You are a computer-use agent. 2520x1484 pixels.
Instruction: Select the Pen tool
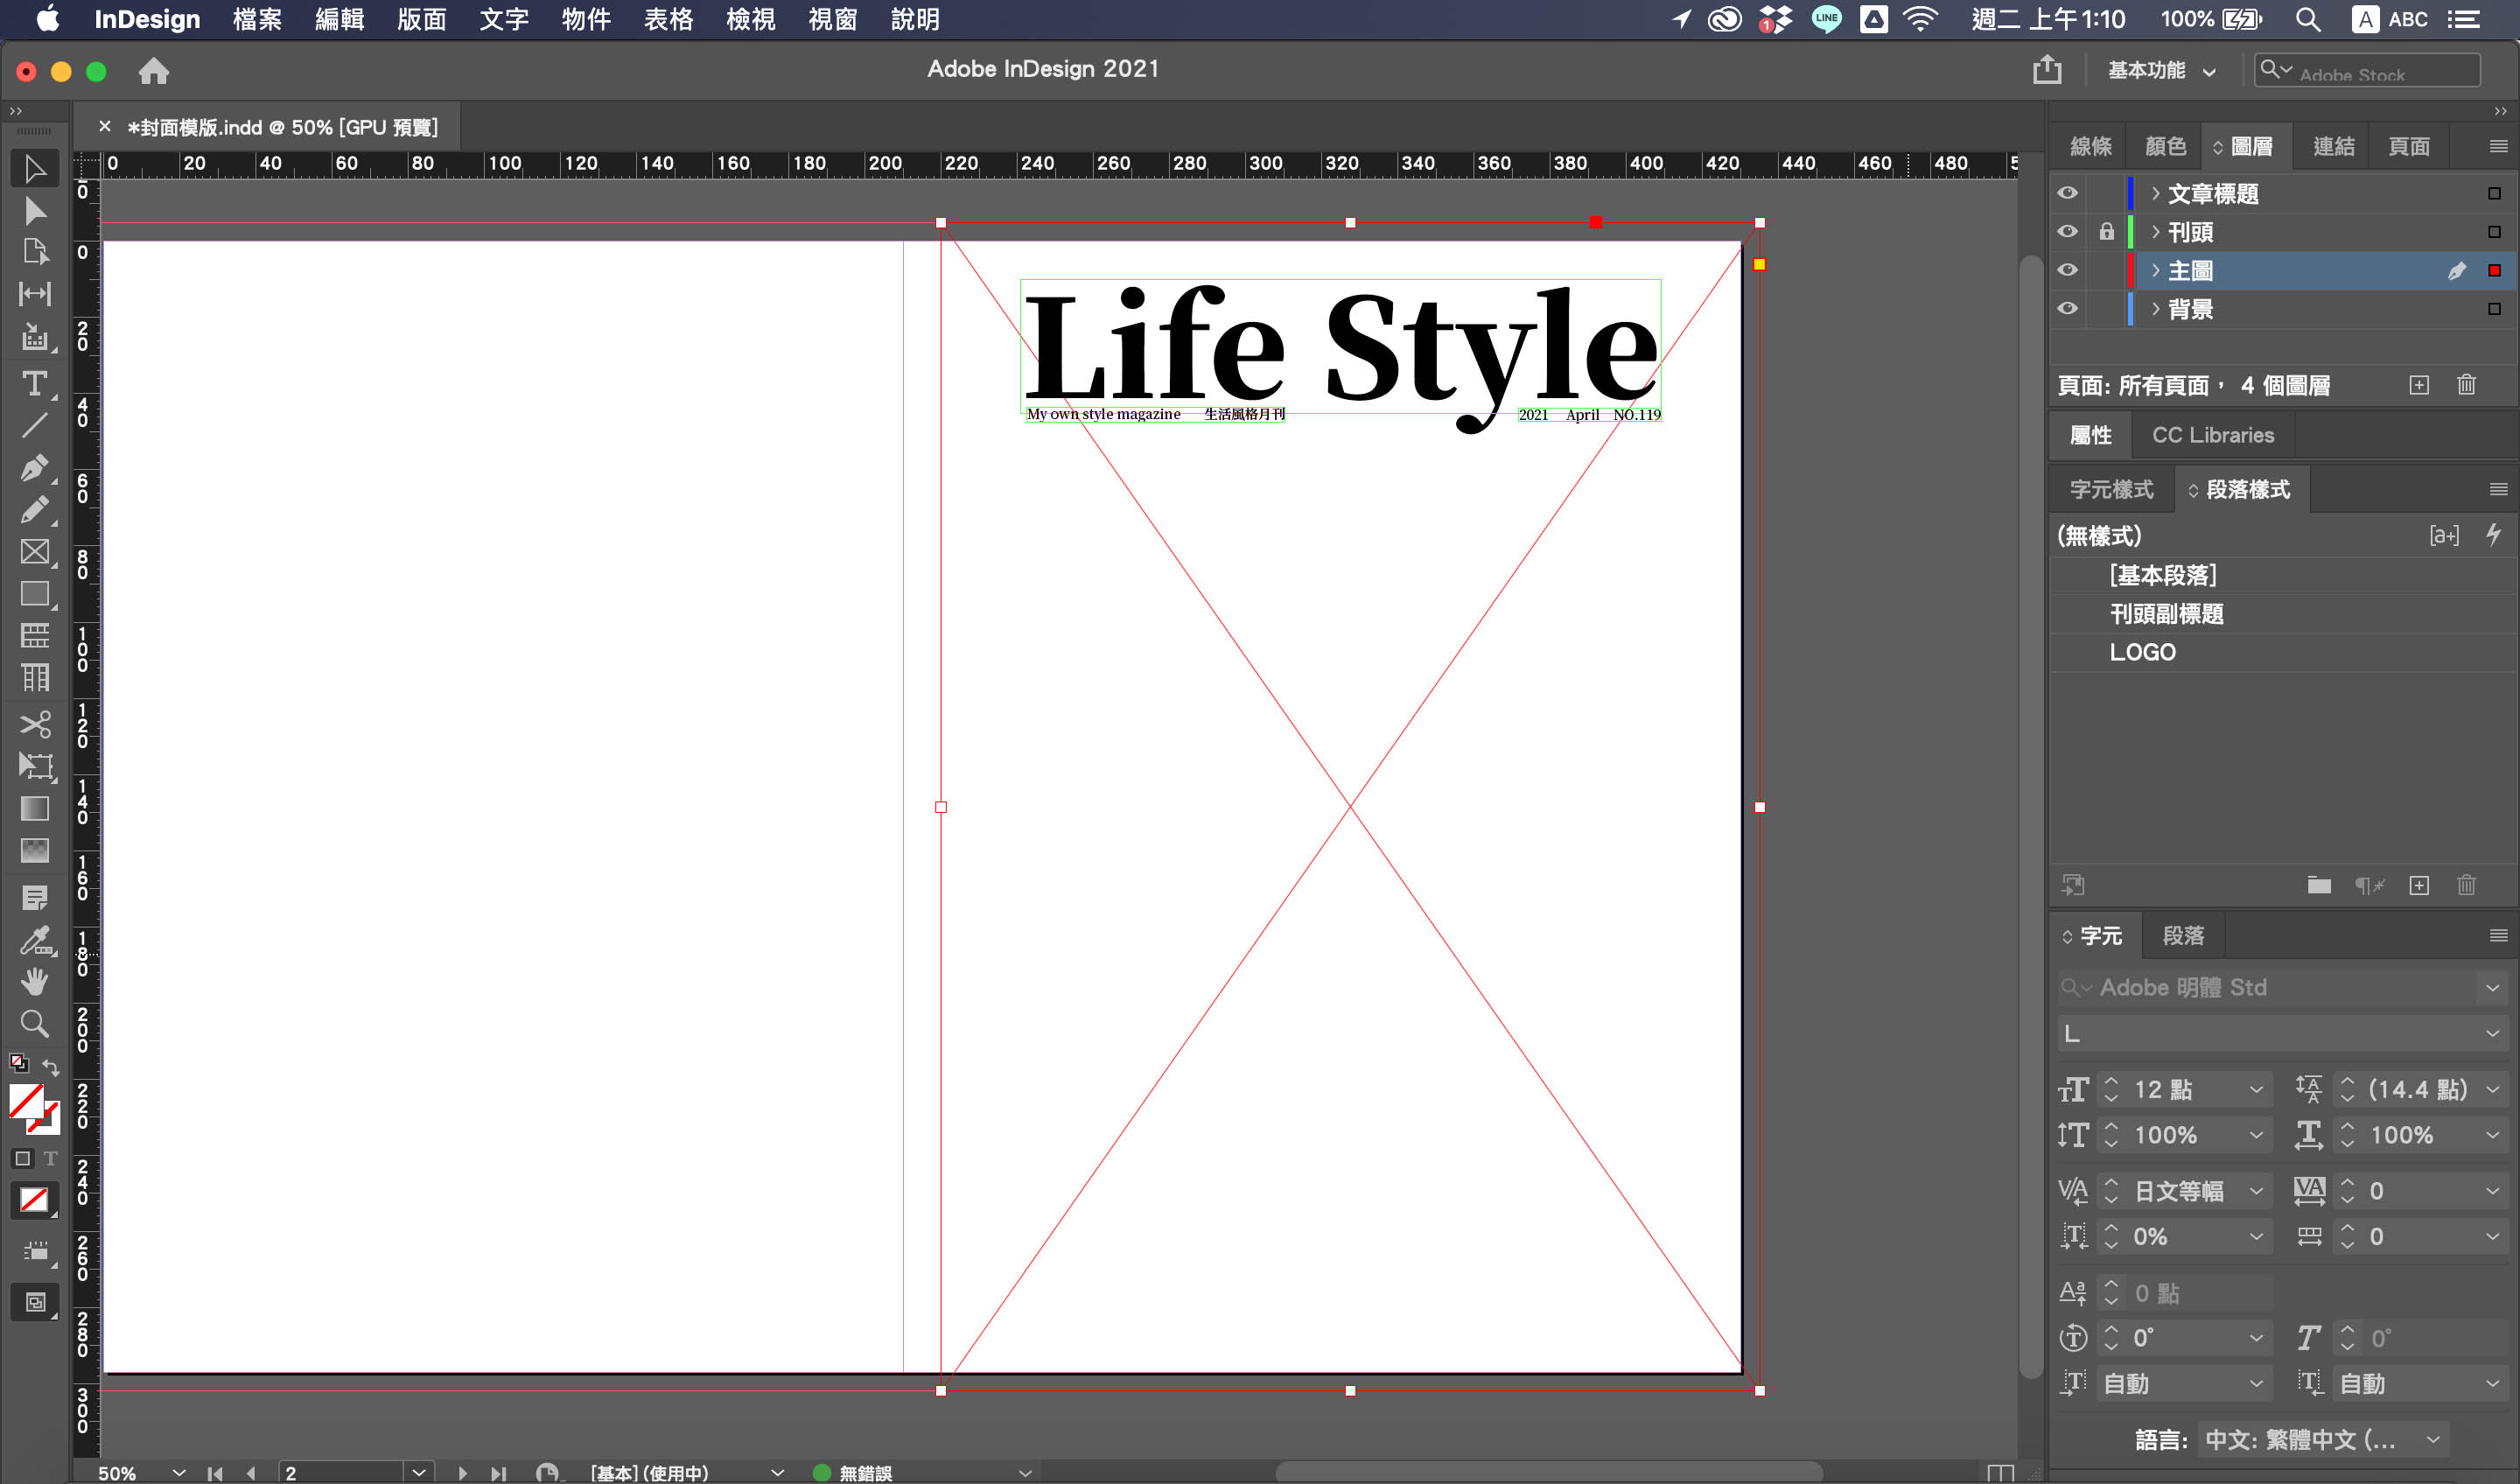[x=34, y=468]
